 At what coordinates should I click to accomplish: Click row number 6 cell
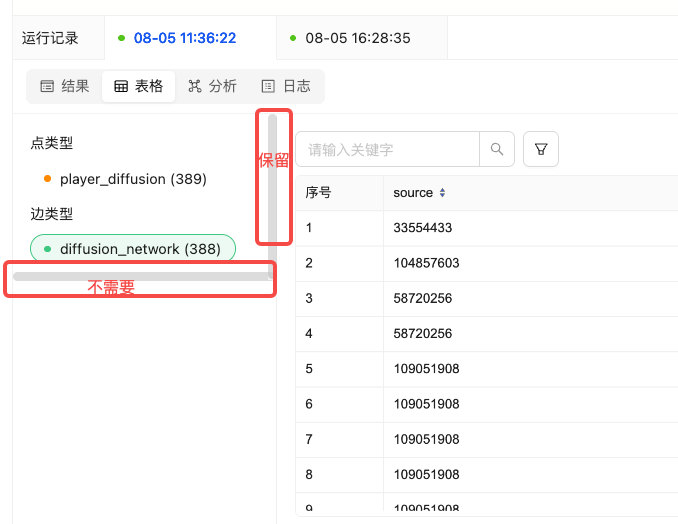(339, 404)
